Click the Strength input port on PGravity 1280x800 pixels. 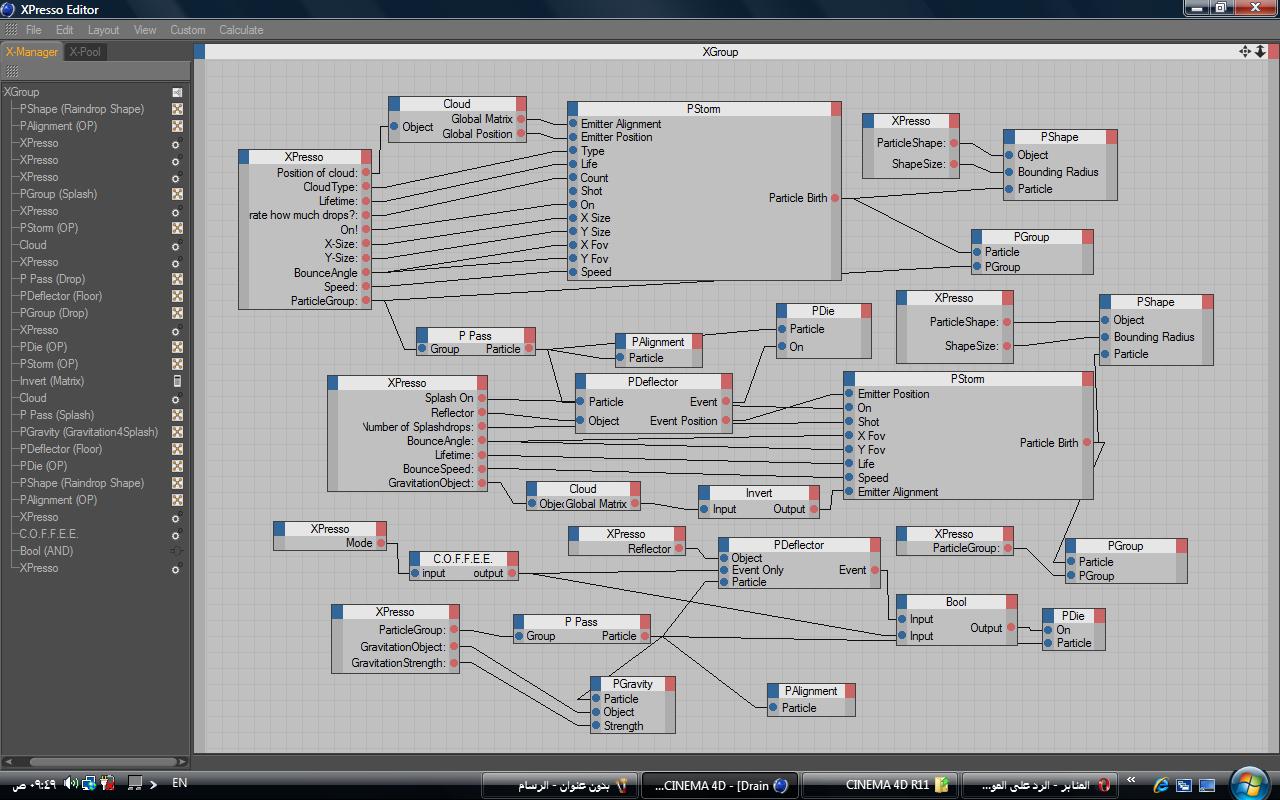(x=596, y=726)
